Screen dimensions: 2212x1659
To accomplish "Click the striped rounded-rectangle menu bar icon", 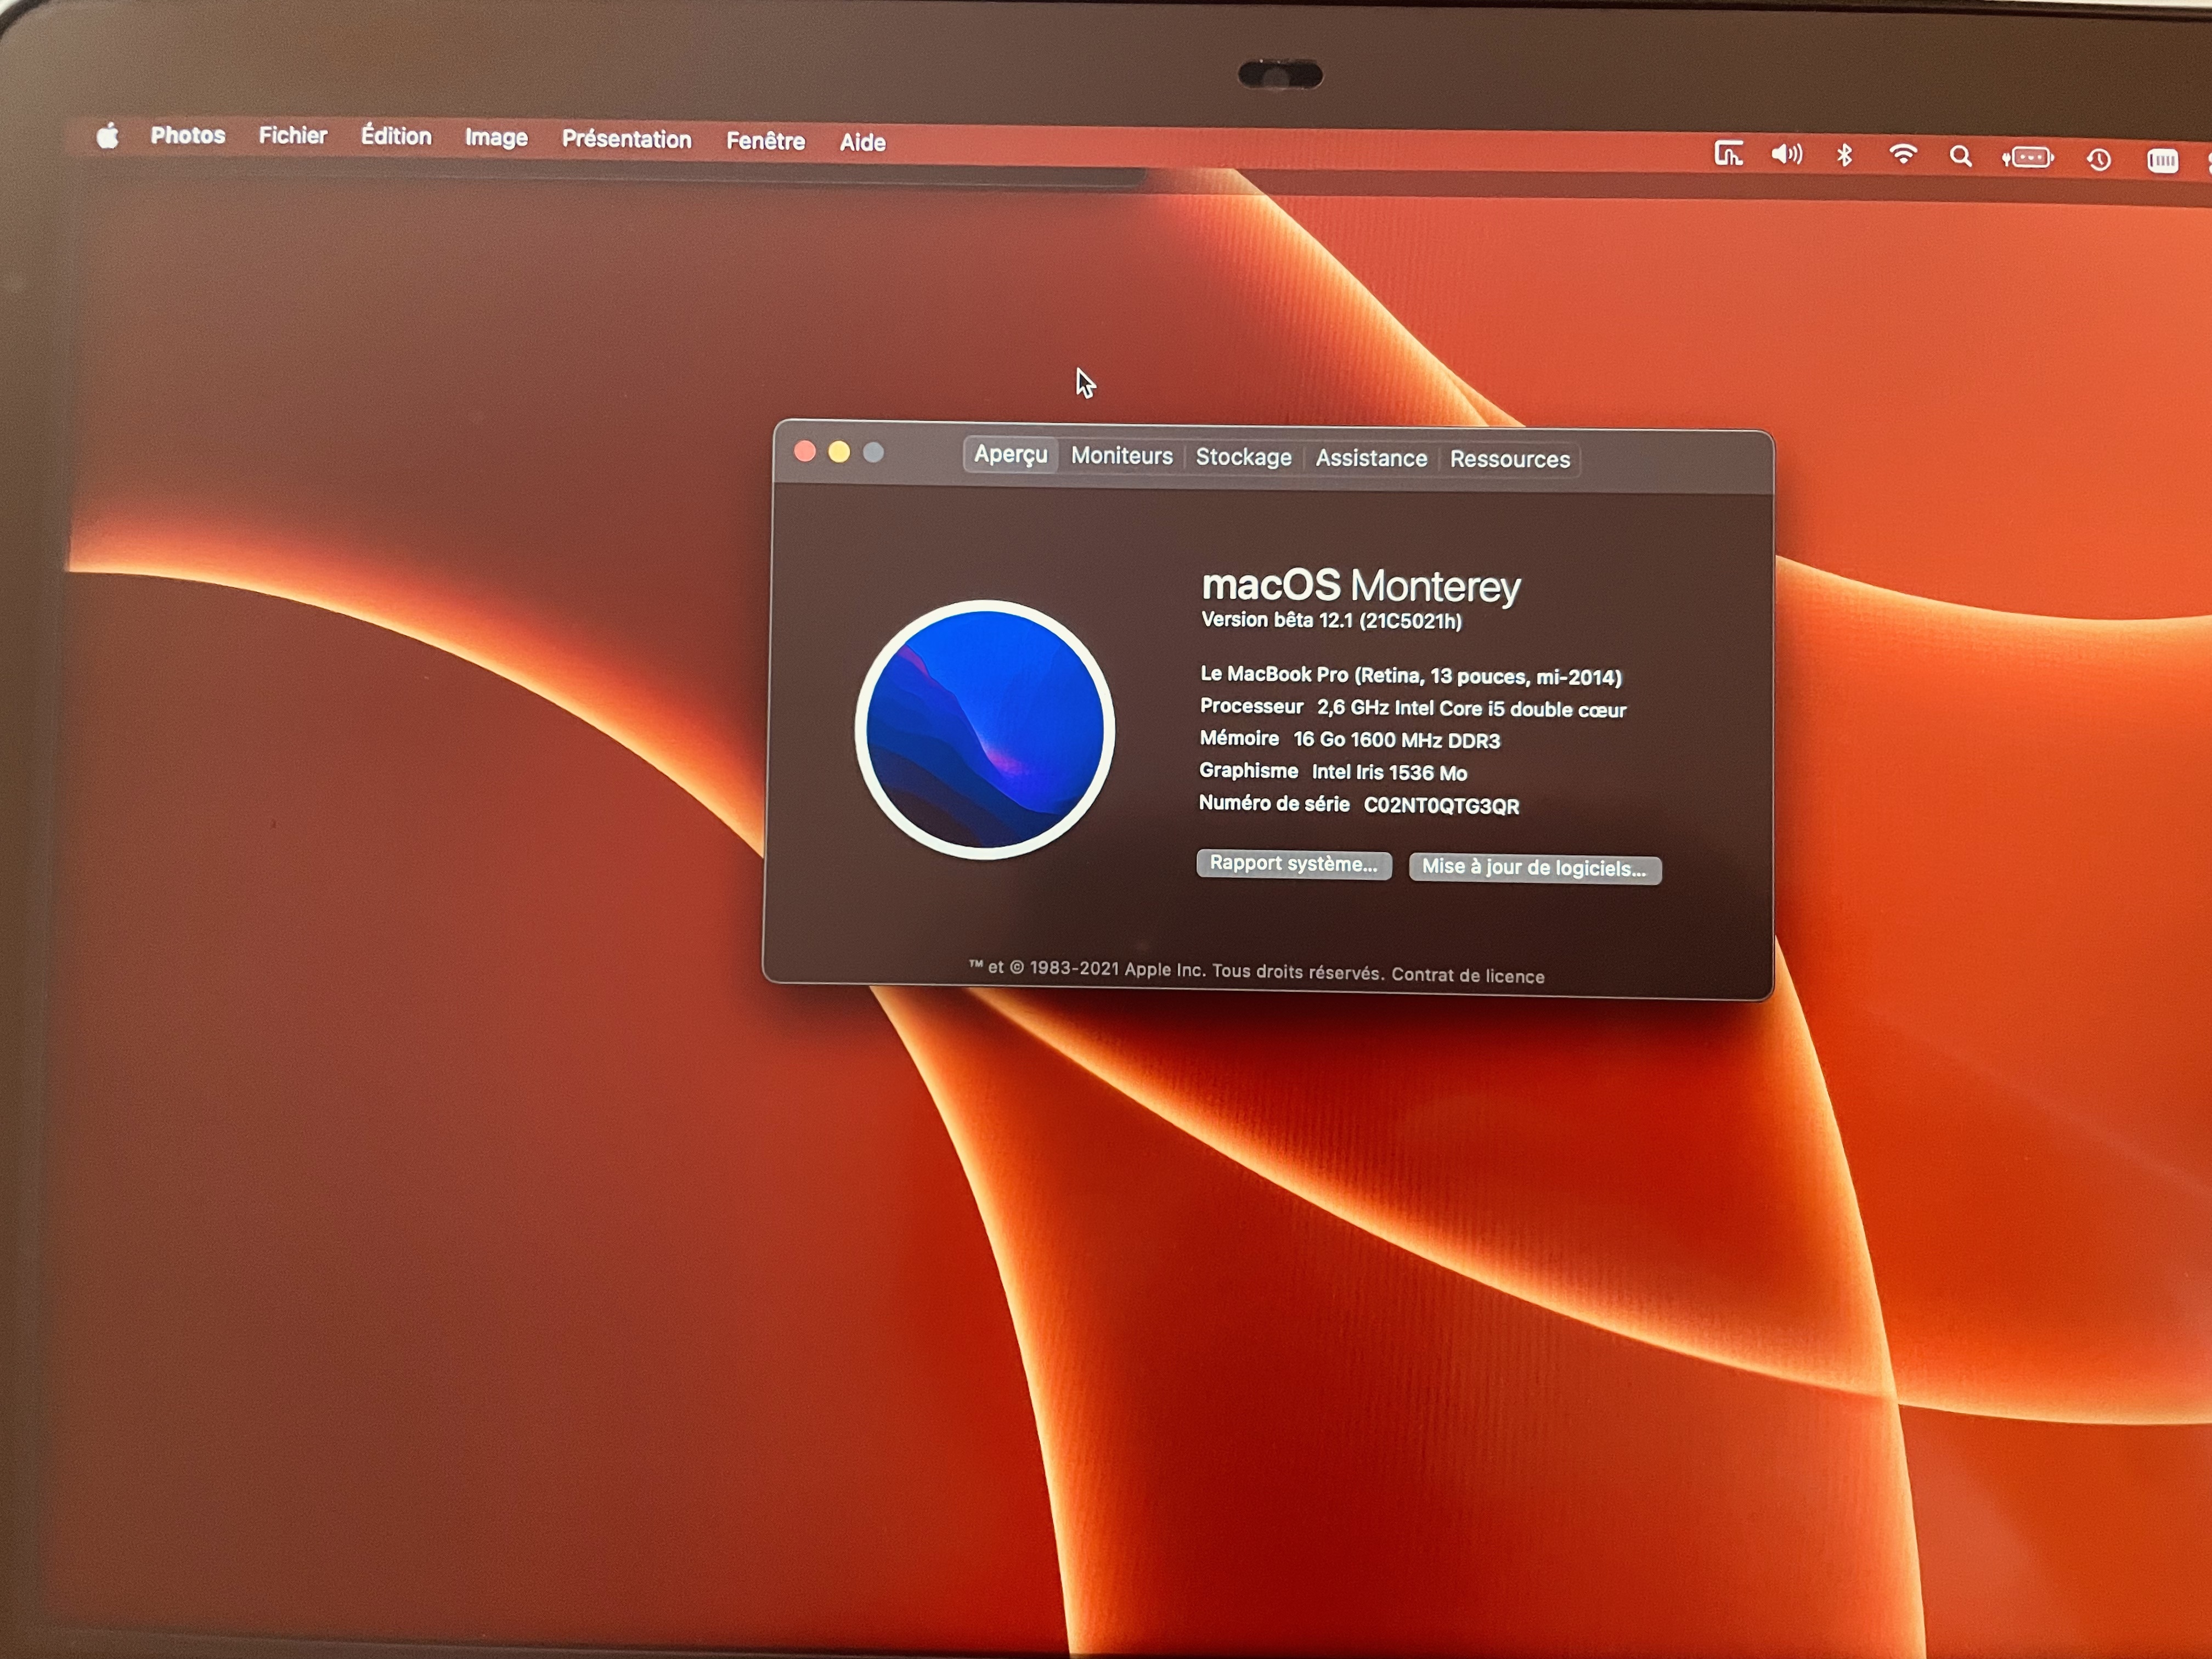I will coord(2163,160).
